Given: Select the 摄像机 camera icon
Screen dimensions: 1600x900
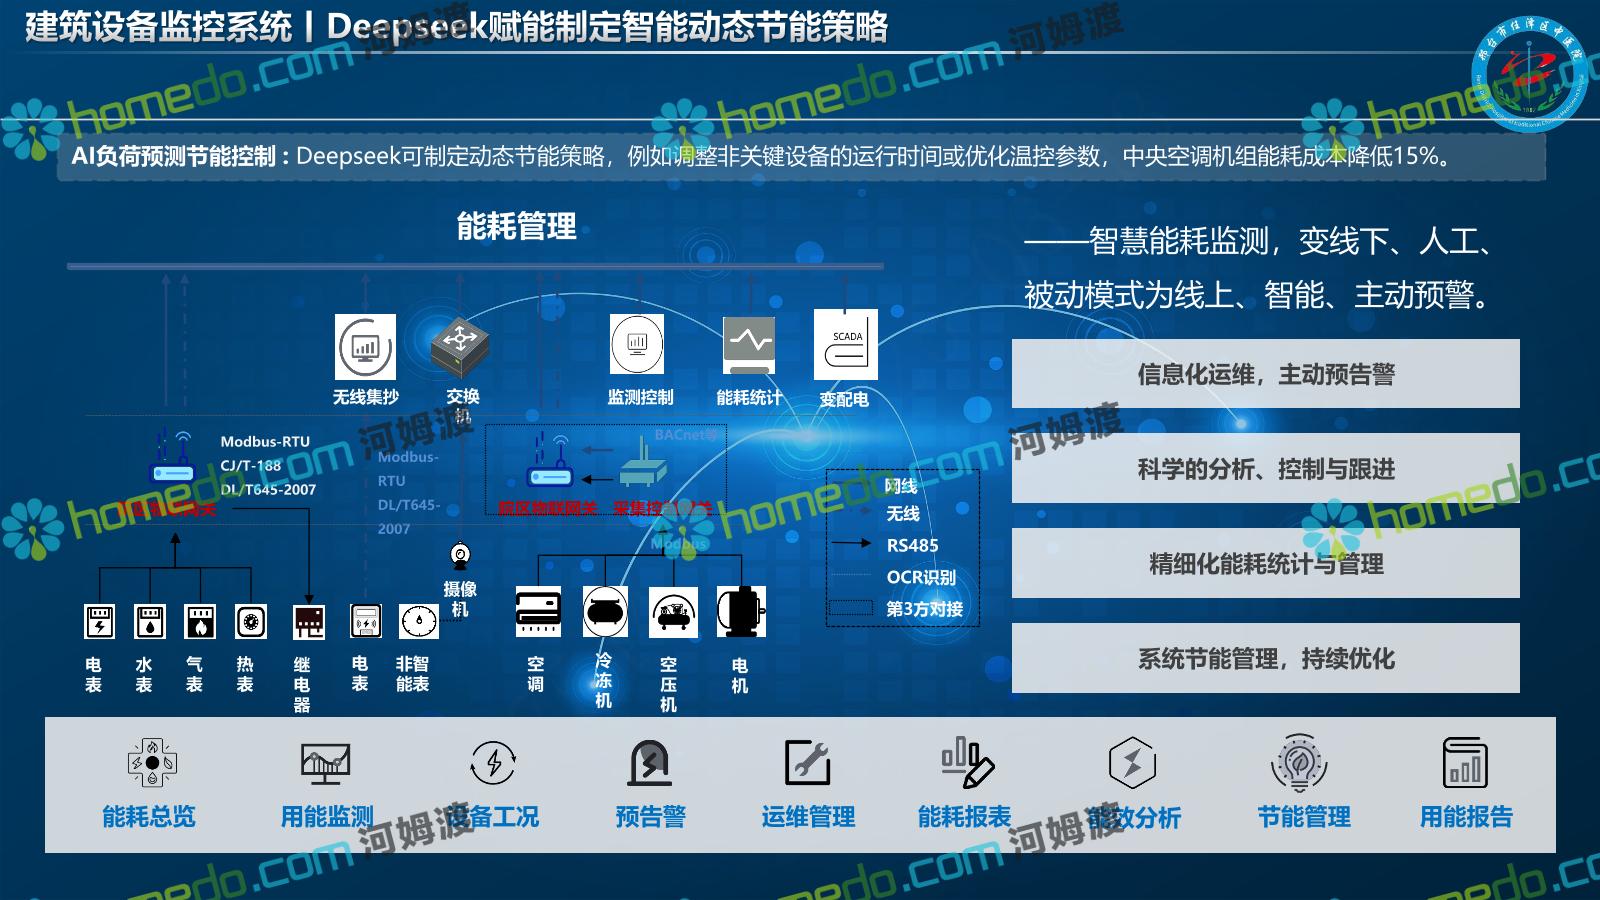Looking at the screenshot, I should point(460,555).
